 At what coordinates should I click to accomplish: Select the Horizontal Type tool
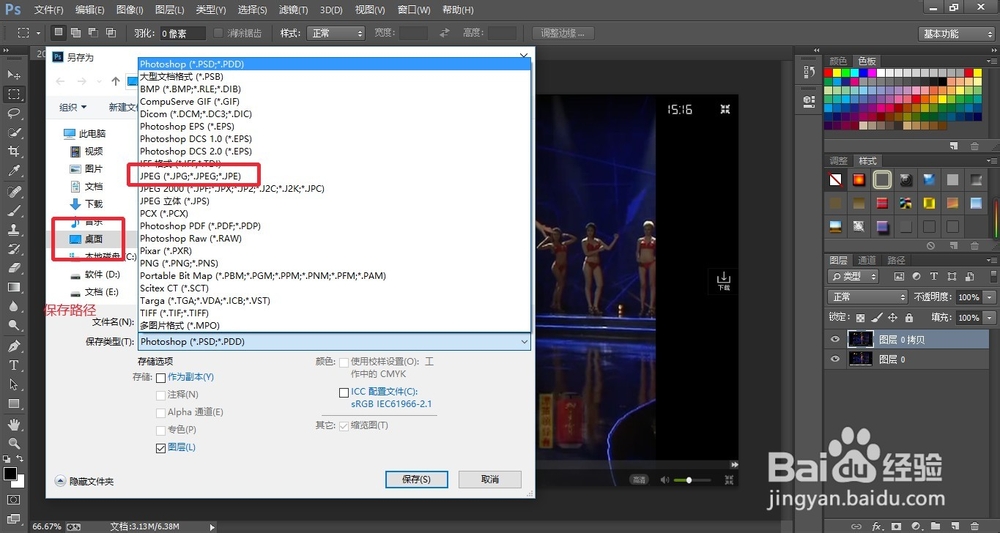13,365
